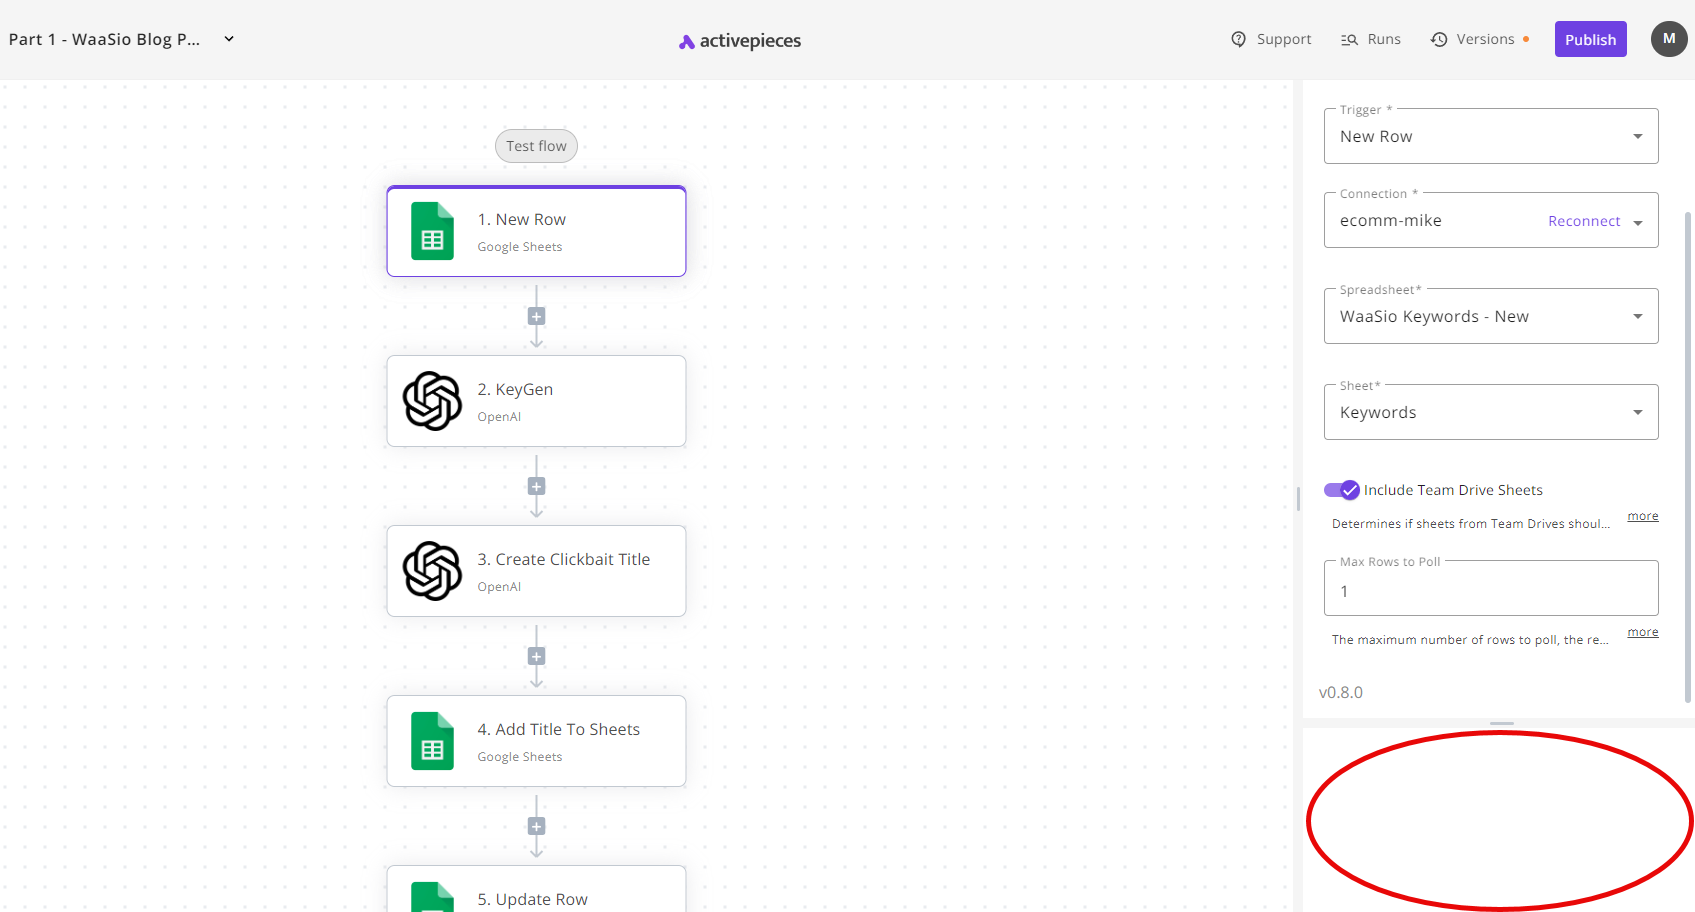1695x912 pixels.
Task: Open the user avatar M menu
Action: [1669, 39]
